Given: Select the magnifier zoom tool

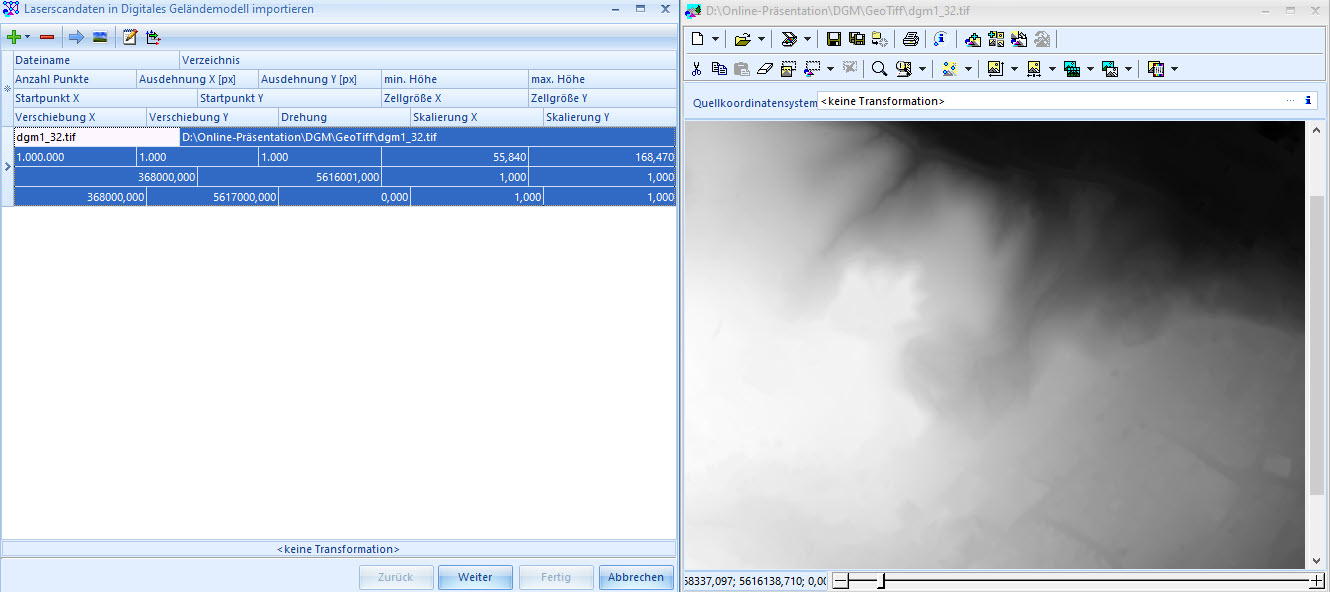Looking at the screenshot, I should [x=878, y=69].
